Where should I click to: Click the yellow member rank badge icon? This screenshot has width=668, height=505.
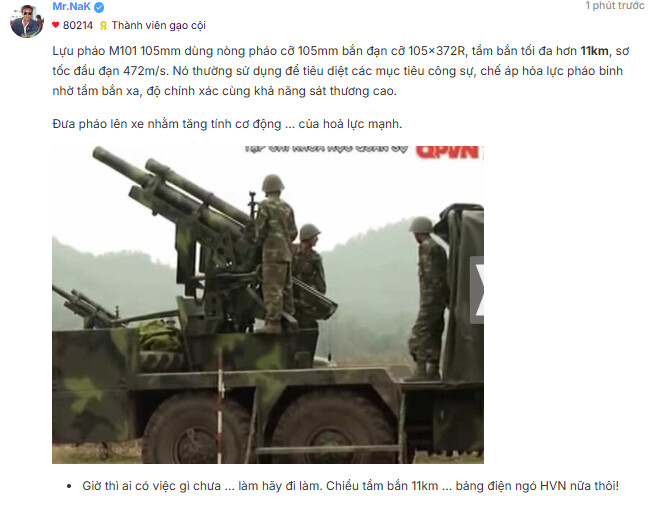coord(103,26)
